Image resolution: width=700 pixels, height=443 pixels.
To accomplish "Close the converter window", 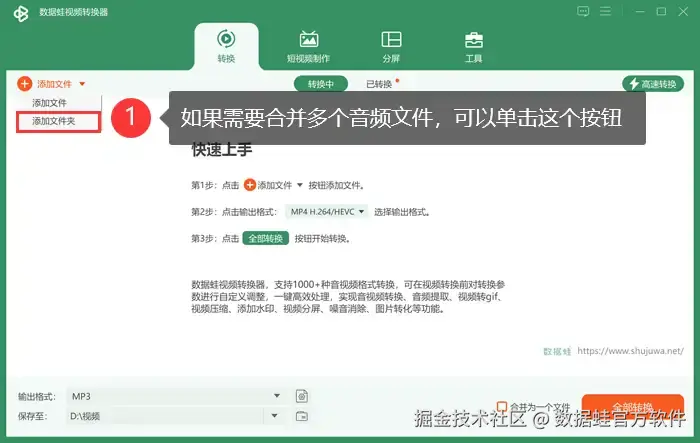I will 683,12.
